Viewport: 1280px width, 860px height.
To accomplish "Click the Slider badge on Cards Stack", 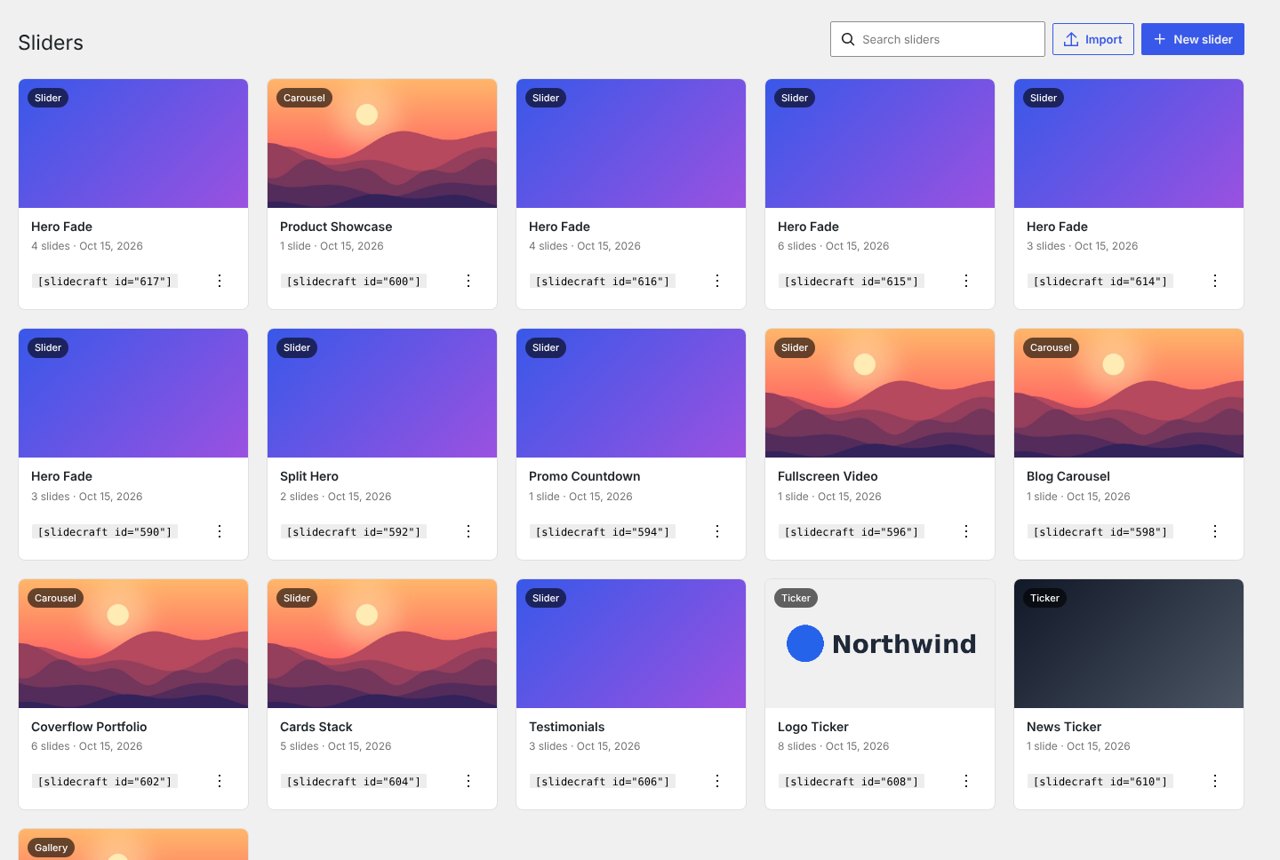I will tap(297, 598).
